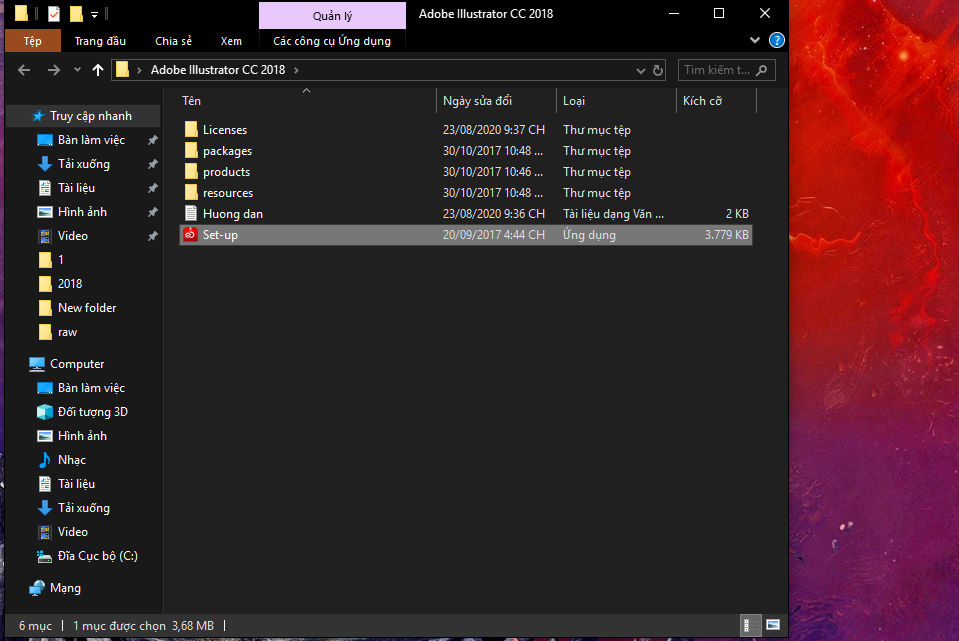
Task: Click the Tìm kiếm search box
Action: pos(717,70)
